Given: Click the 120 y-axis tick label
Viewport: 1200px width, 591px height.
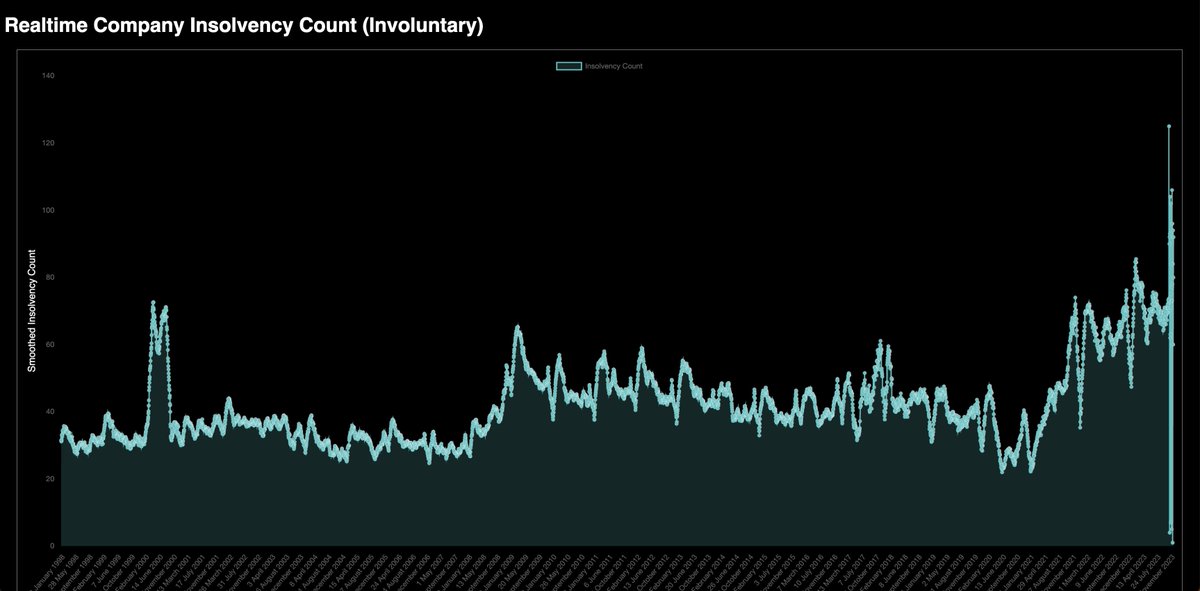Looking at the screenshot, I should [48, 143].
